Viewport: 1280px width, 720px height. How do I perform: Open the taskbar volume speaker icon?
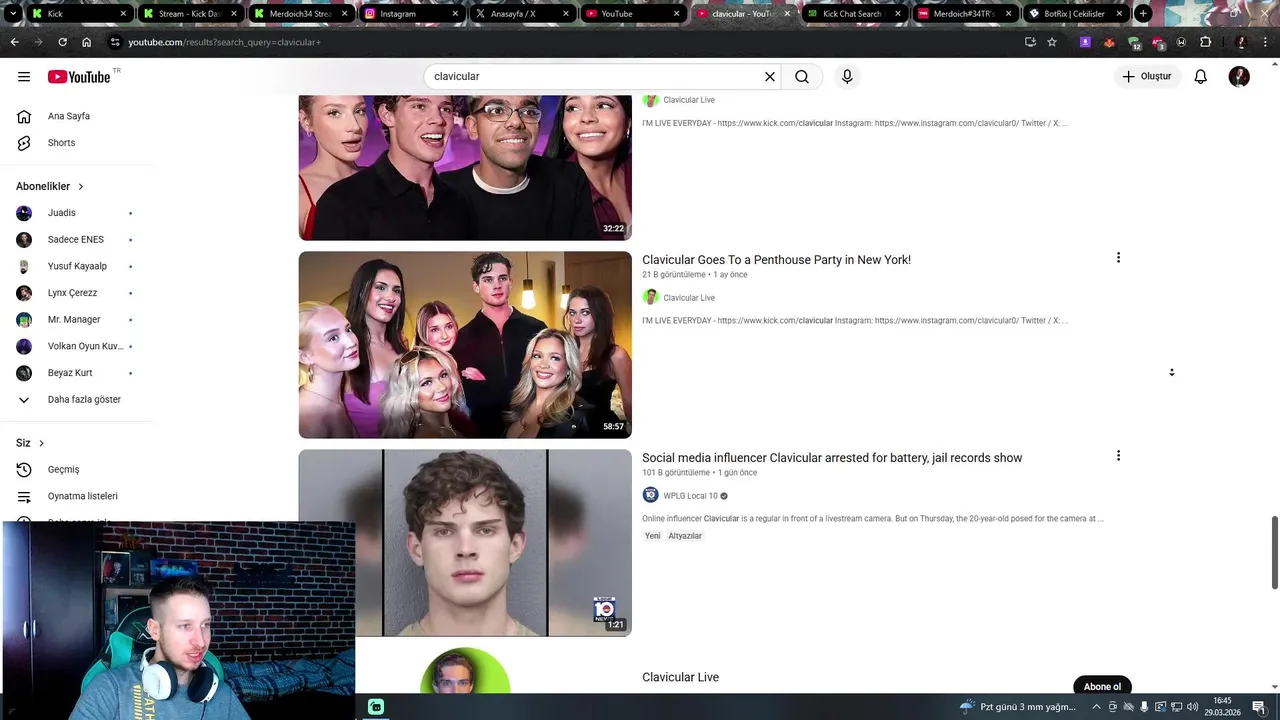tap(1194, 707)
